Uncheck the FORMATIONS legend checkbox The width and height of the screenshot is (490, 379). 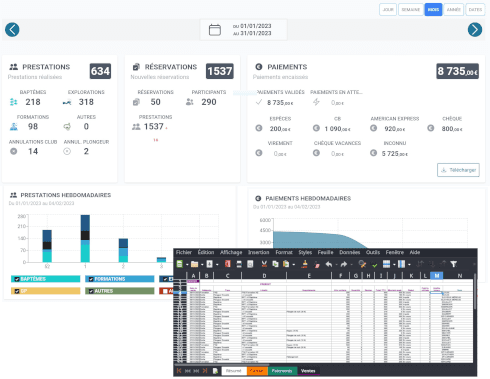coord(91,279)
